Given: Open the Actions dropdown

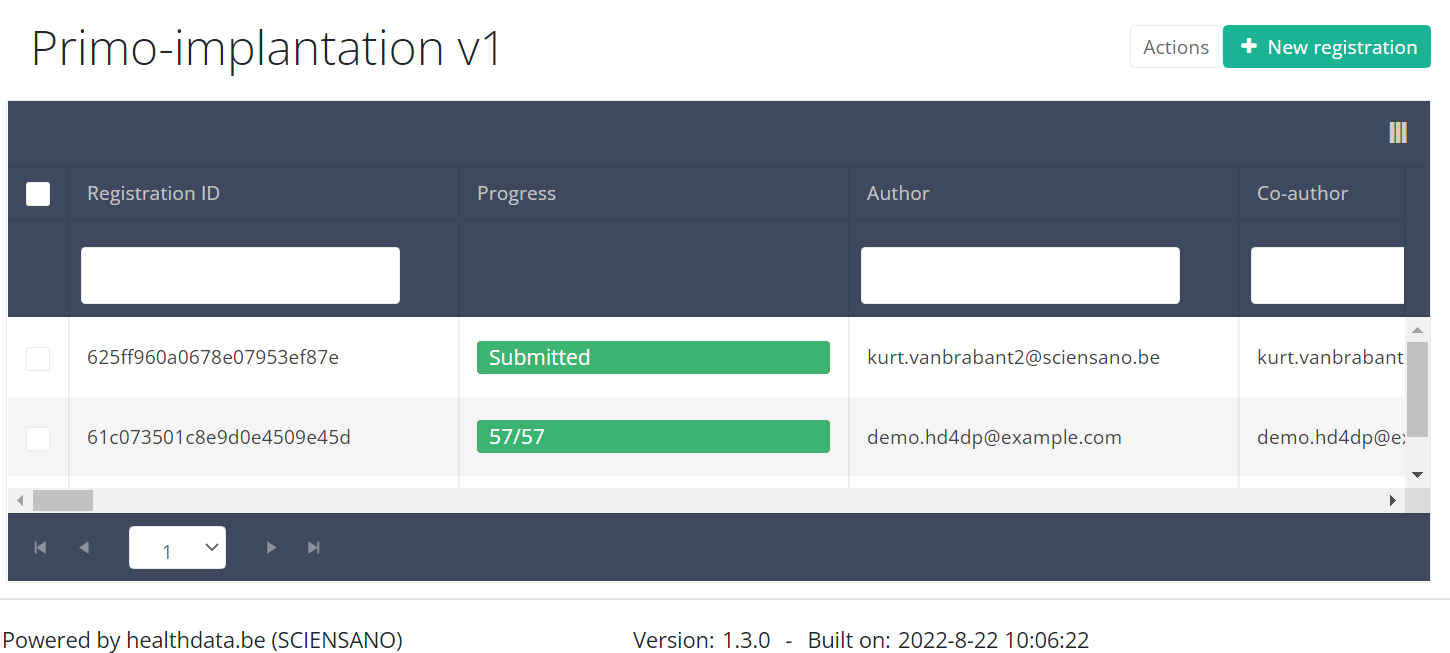Looking at the screenshot, I should [1175, 47].
